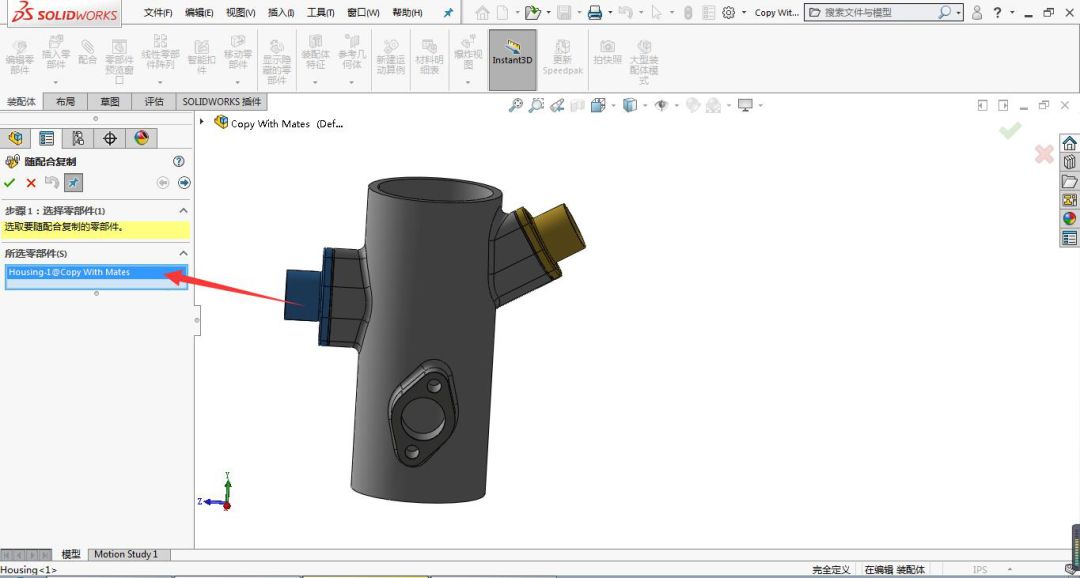Open SOLIDWORKS Resources task pane icon
This screenshot has height=578, width=1080.
tap(1069, 143)
